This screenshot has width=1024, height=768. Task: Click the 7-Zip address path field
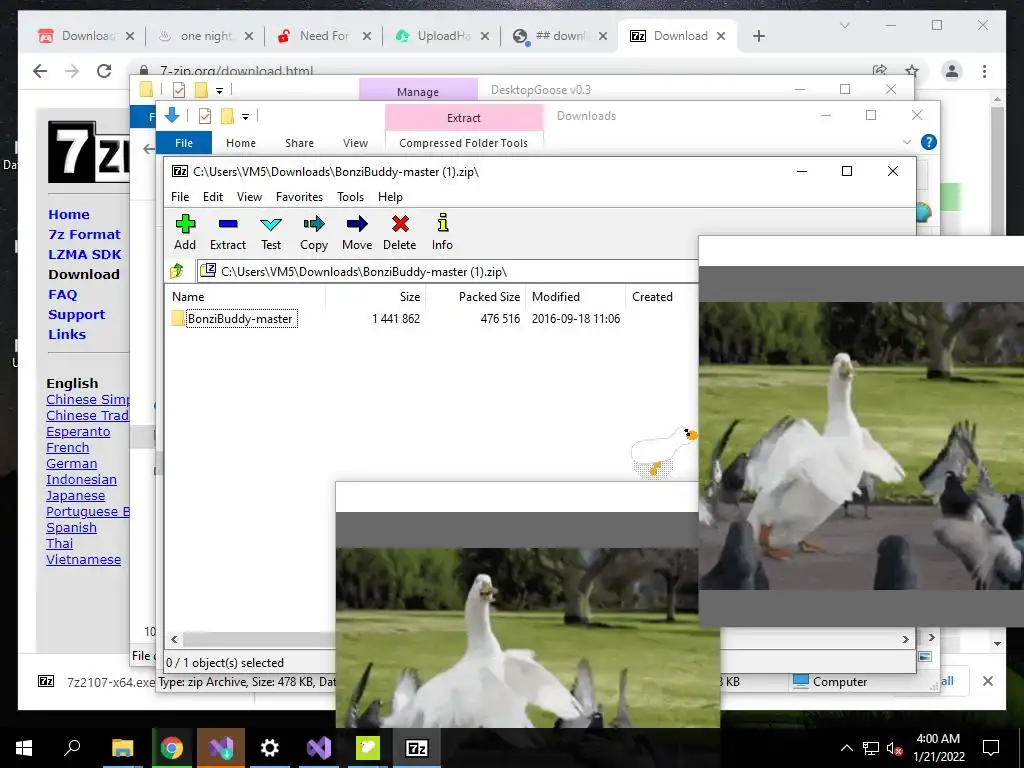click(448, 271)
